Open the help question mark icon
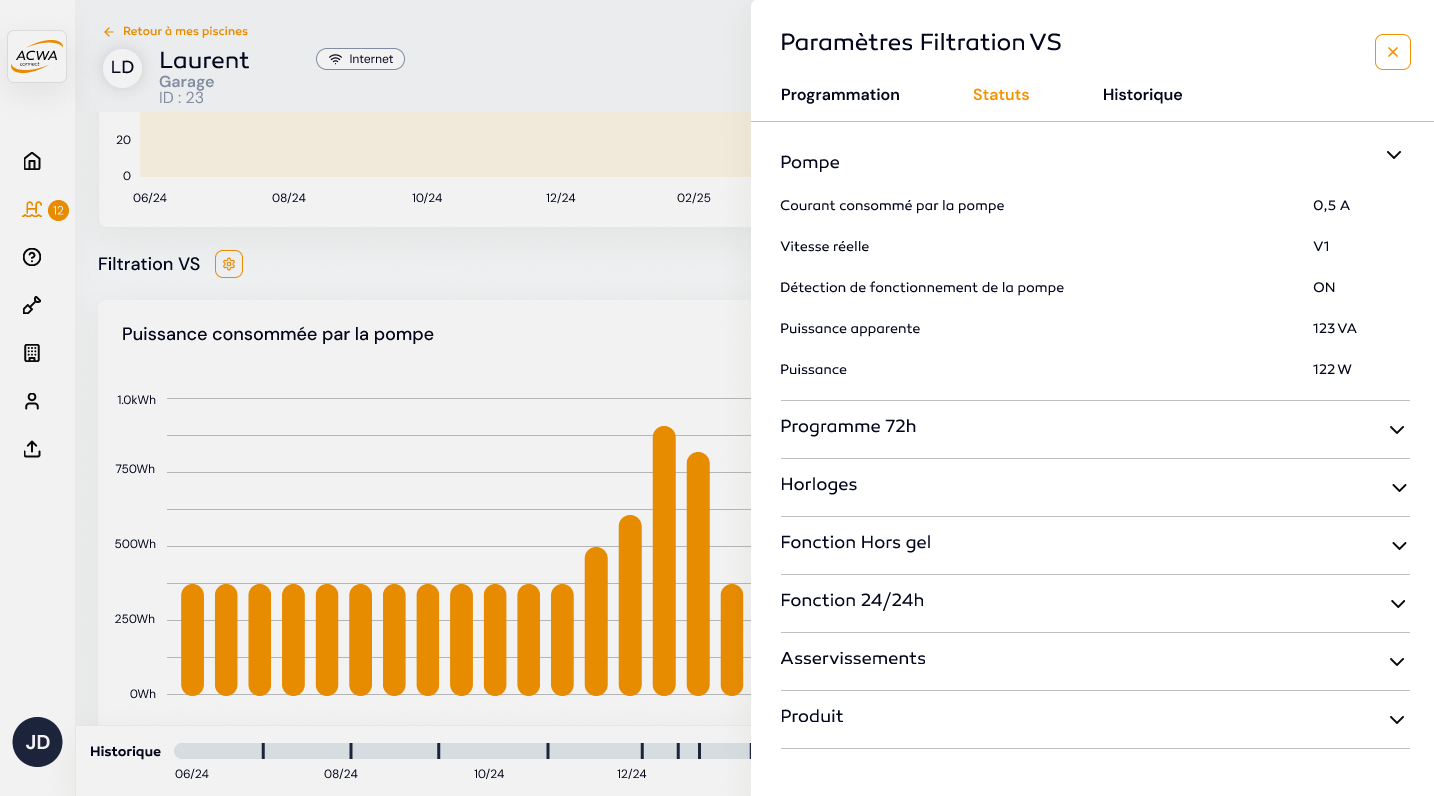Viewport: 1434px width, 796px height. 32,257
